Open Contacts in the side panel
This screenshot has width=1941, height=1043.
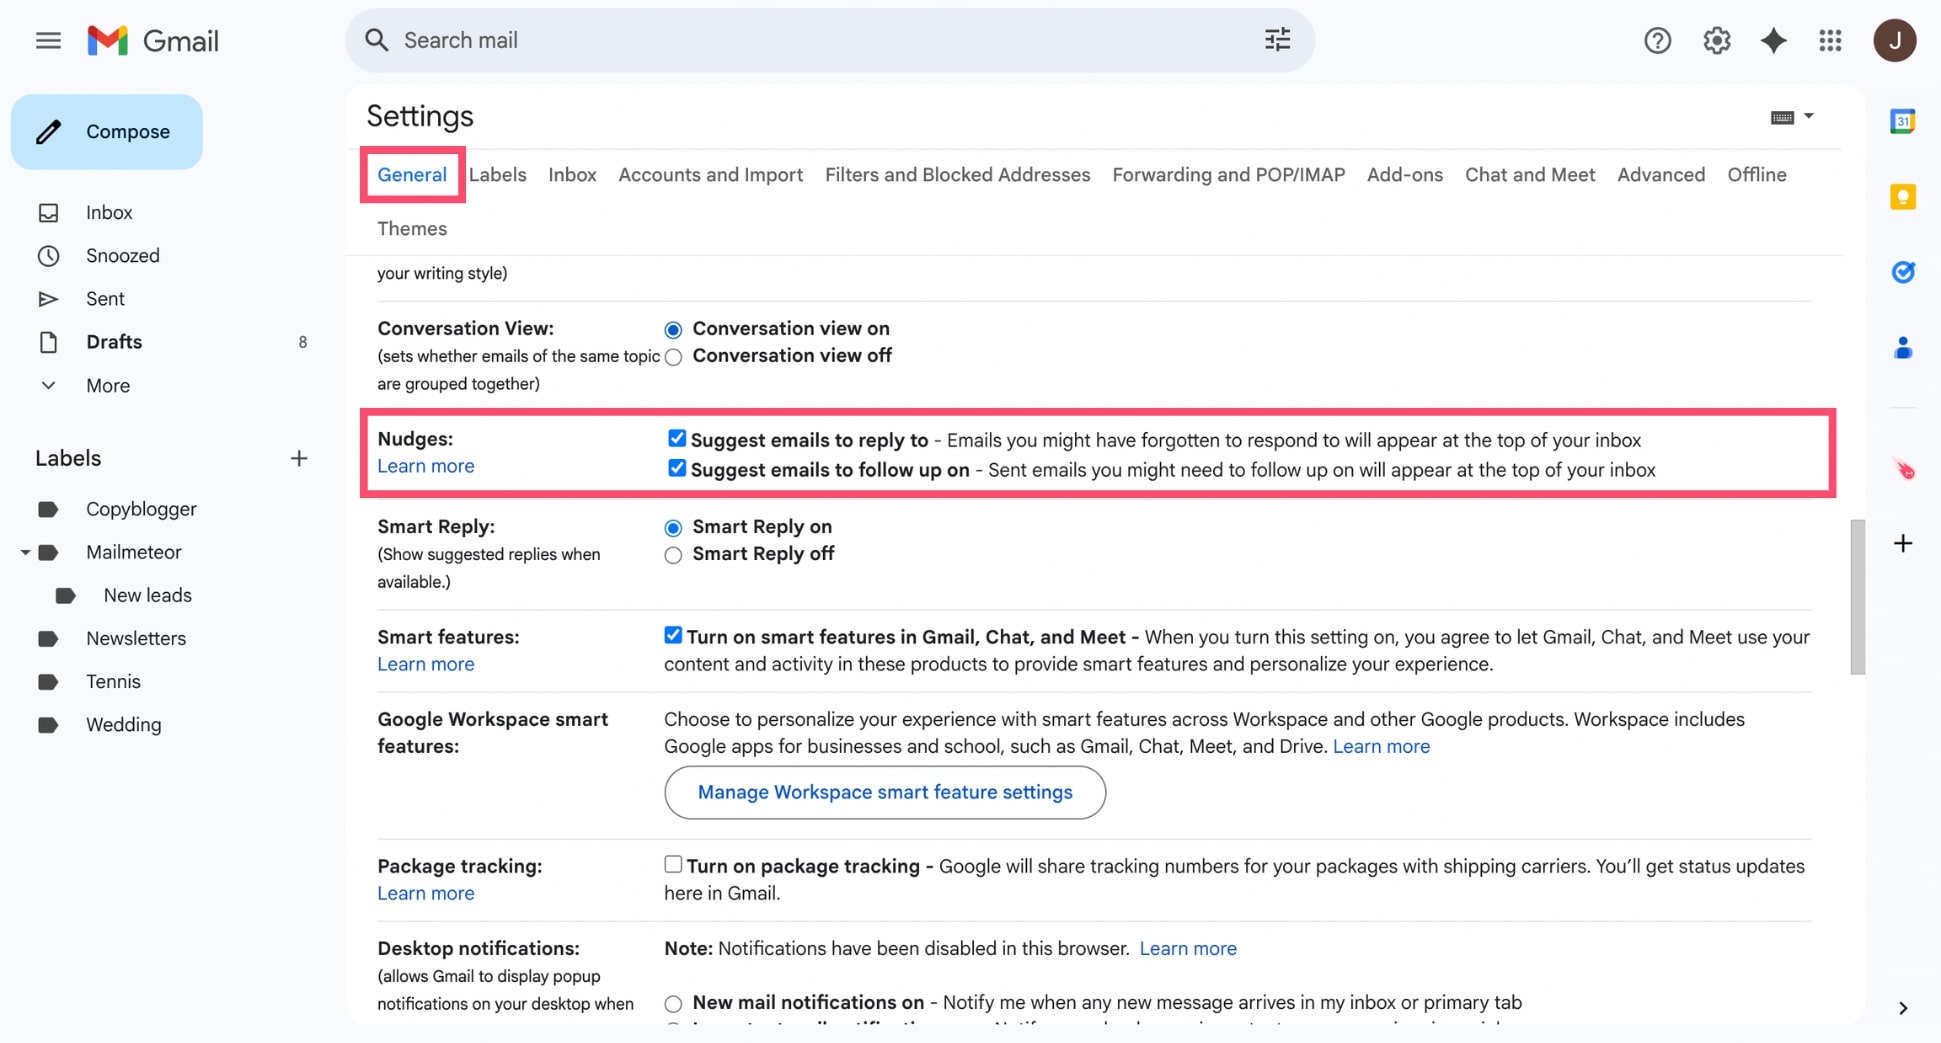point(1903,347)
